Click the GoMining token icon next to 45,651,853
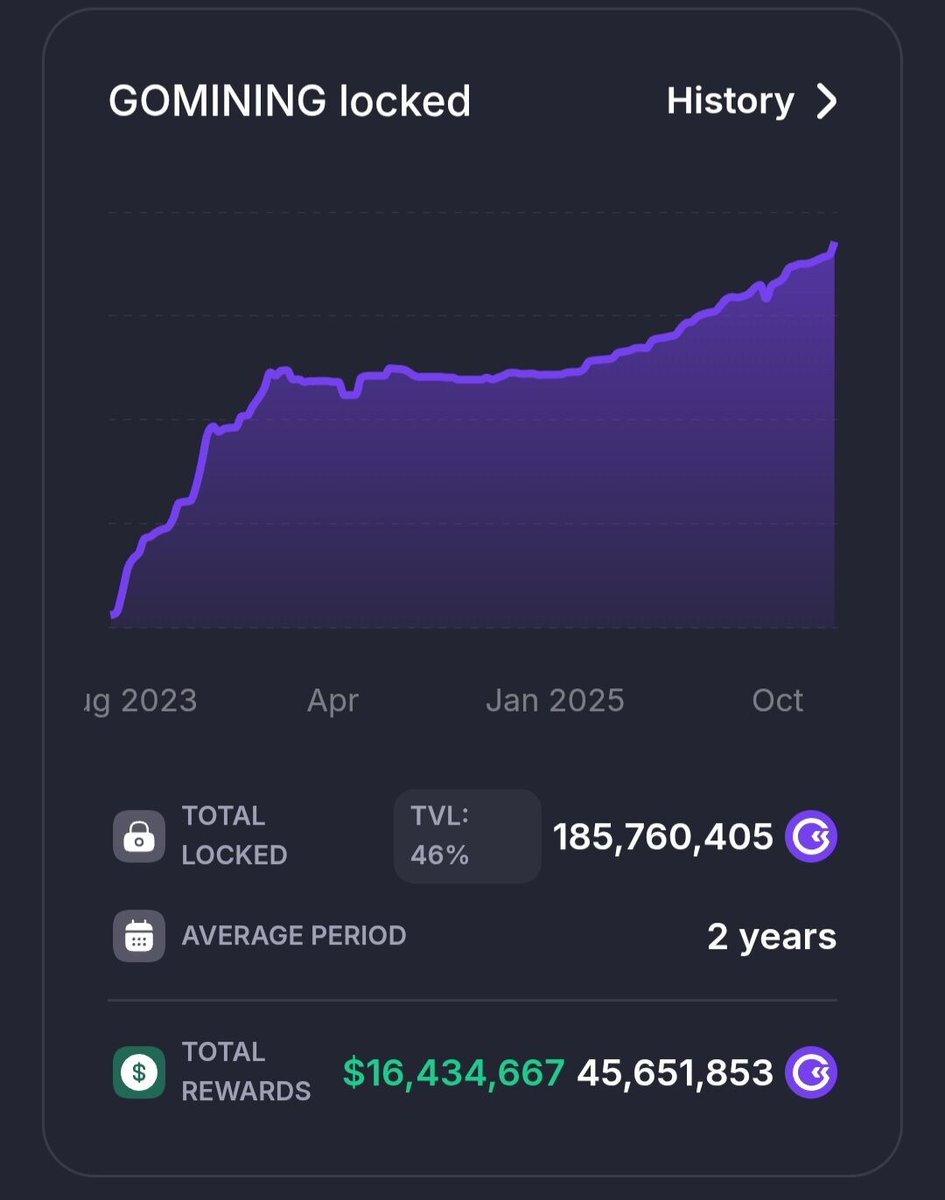 click(811, 1073)
